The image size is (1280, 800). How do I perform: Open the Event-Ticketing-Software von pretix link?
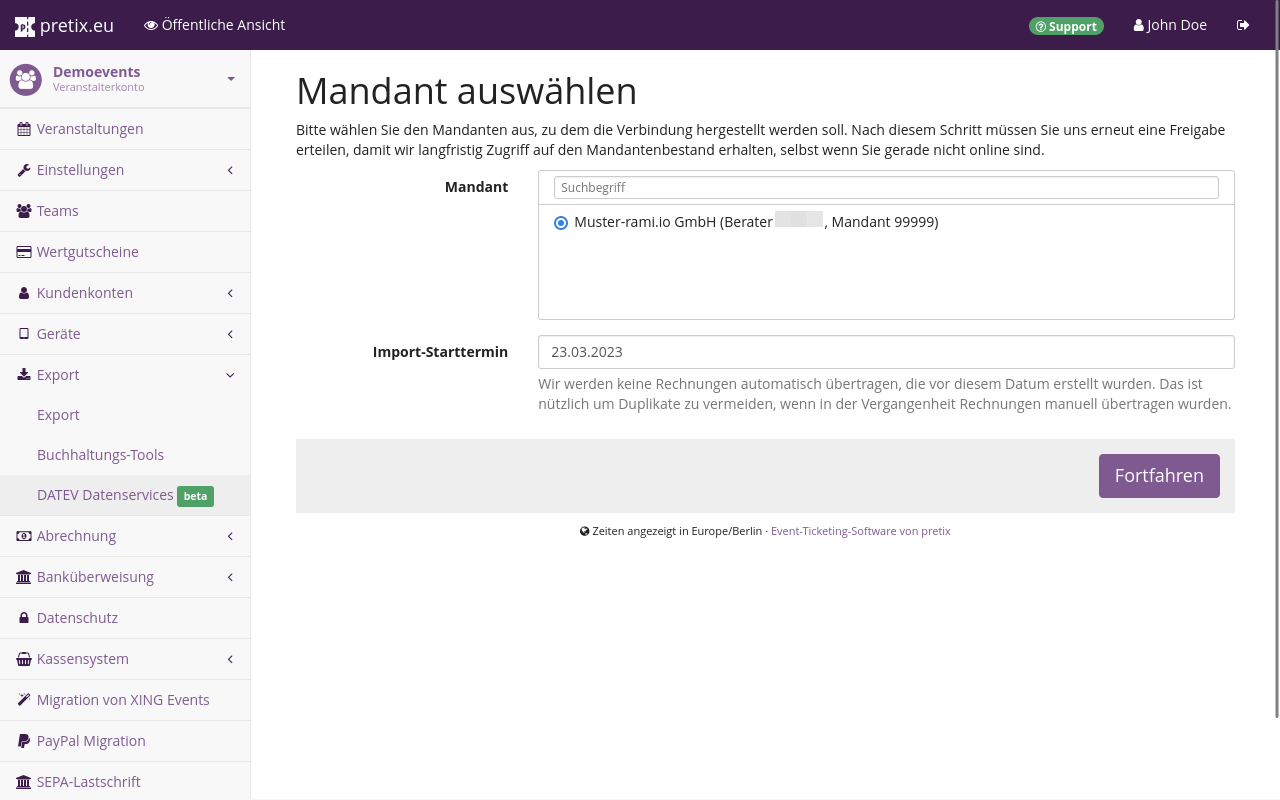point(860,531)
